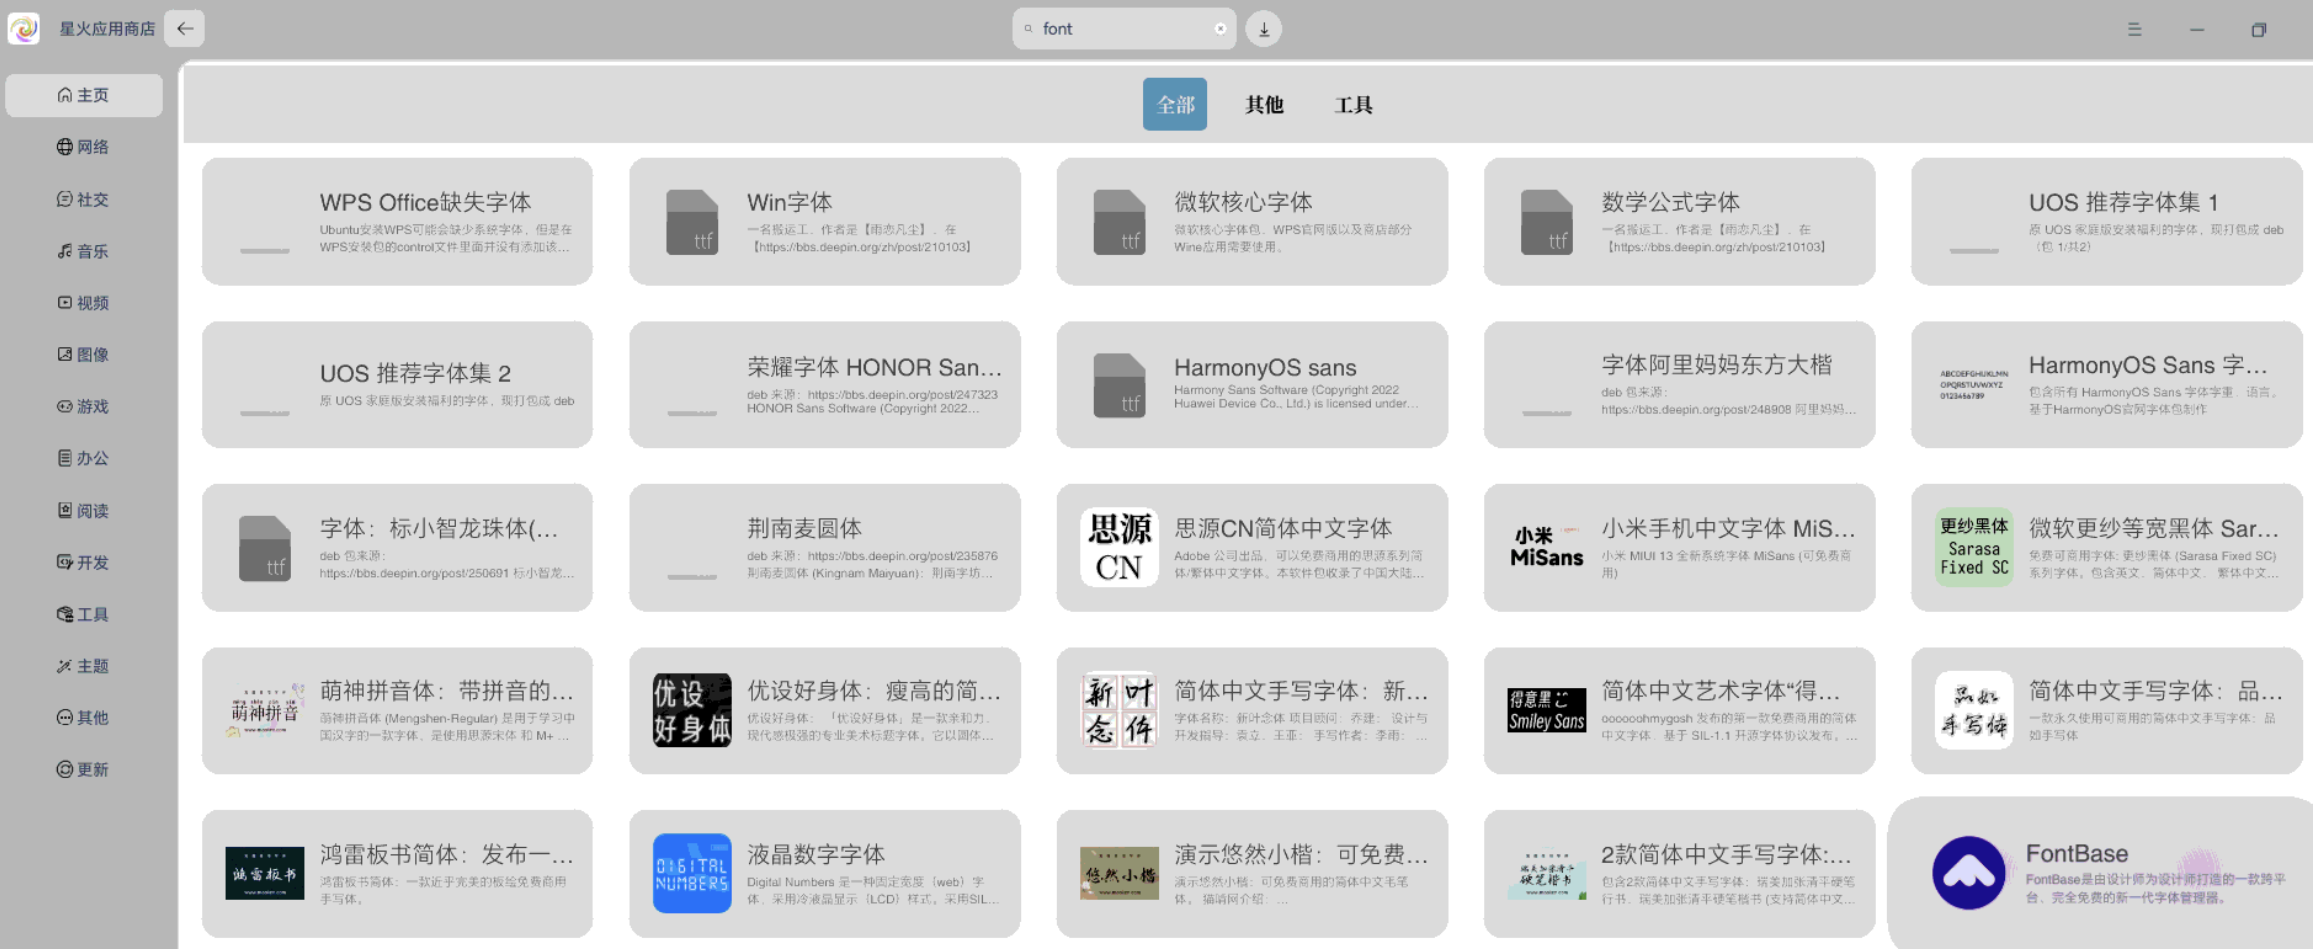Open the 荣耀字体 HONOR Sans card
The image size is (2314, 952).
pyautogui.click(x=825, y=385)
